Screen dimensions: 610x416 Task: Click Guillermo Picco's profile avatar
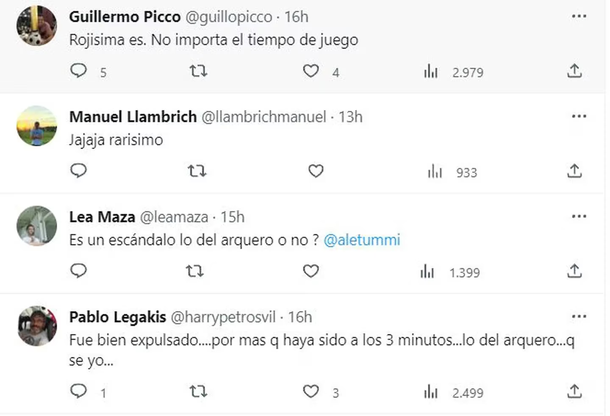pos(37,28)
